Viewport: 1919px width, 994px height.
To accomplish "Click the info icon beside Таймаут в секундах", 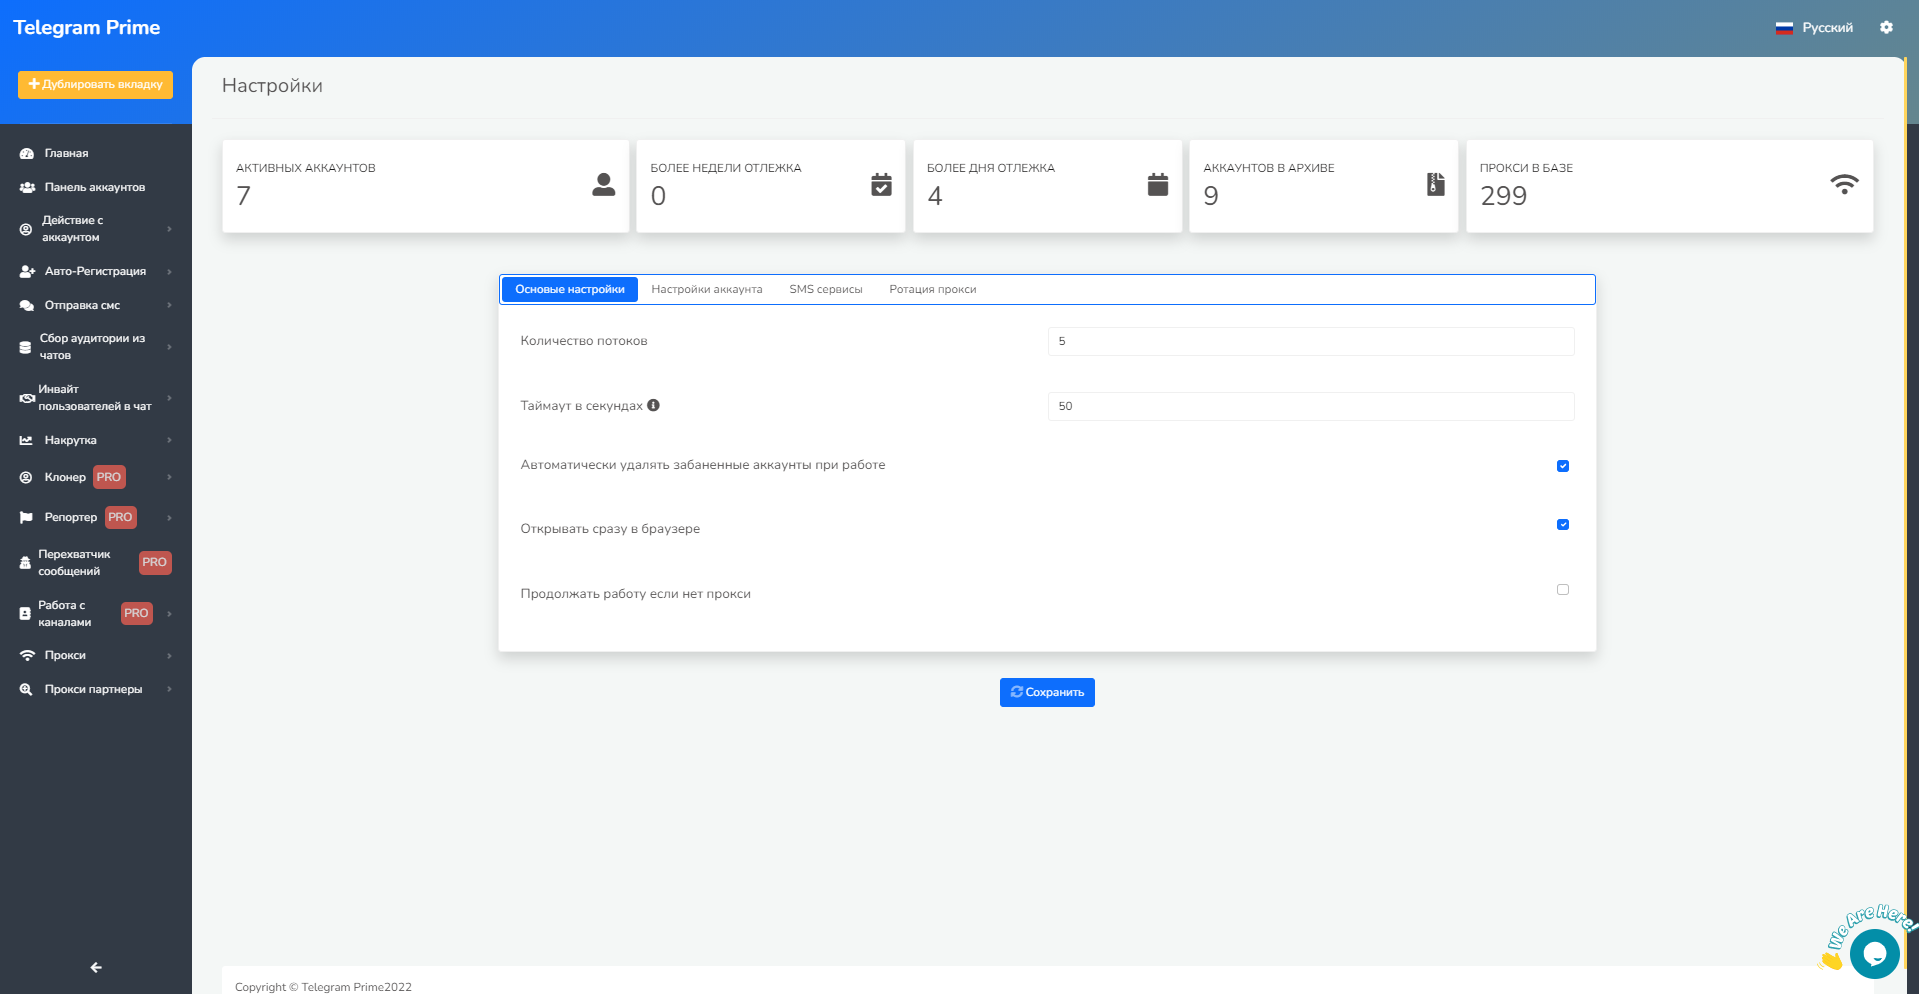I will (x=653, y=405).
